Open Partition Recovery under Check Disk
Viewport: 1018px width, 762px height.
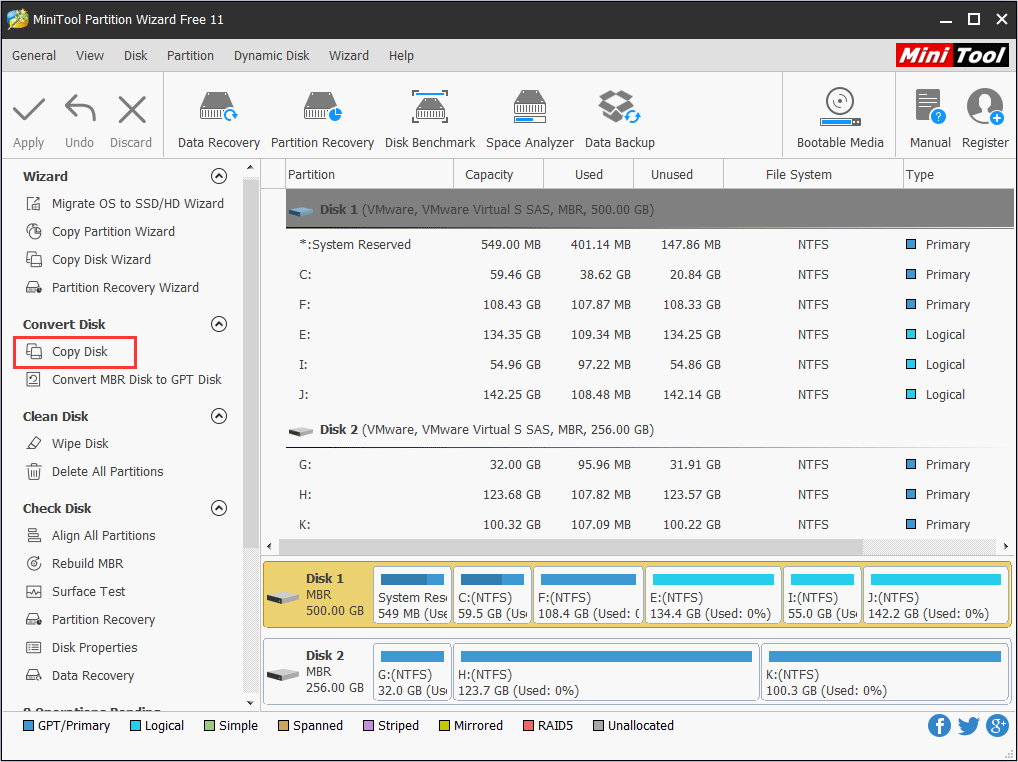pyautogui.click(x=90, y=620)
